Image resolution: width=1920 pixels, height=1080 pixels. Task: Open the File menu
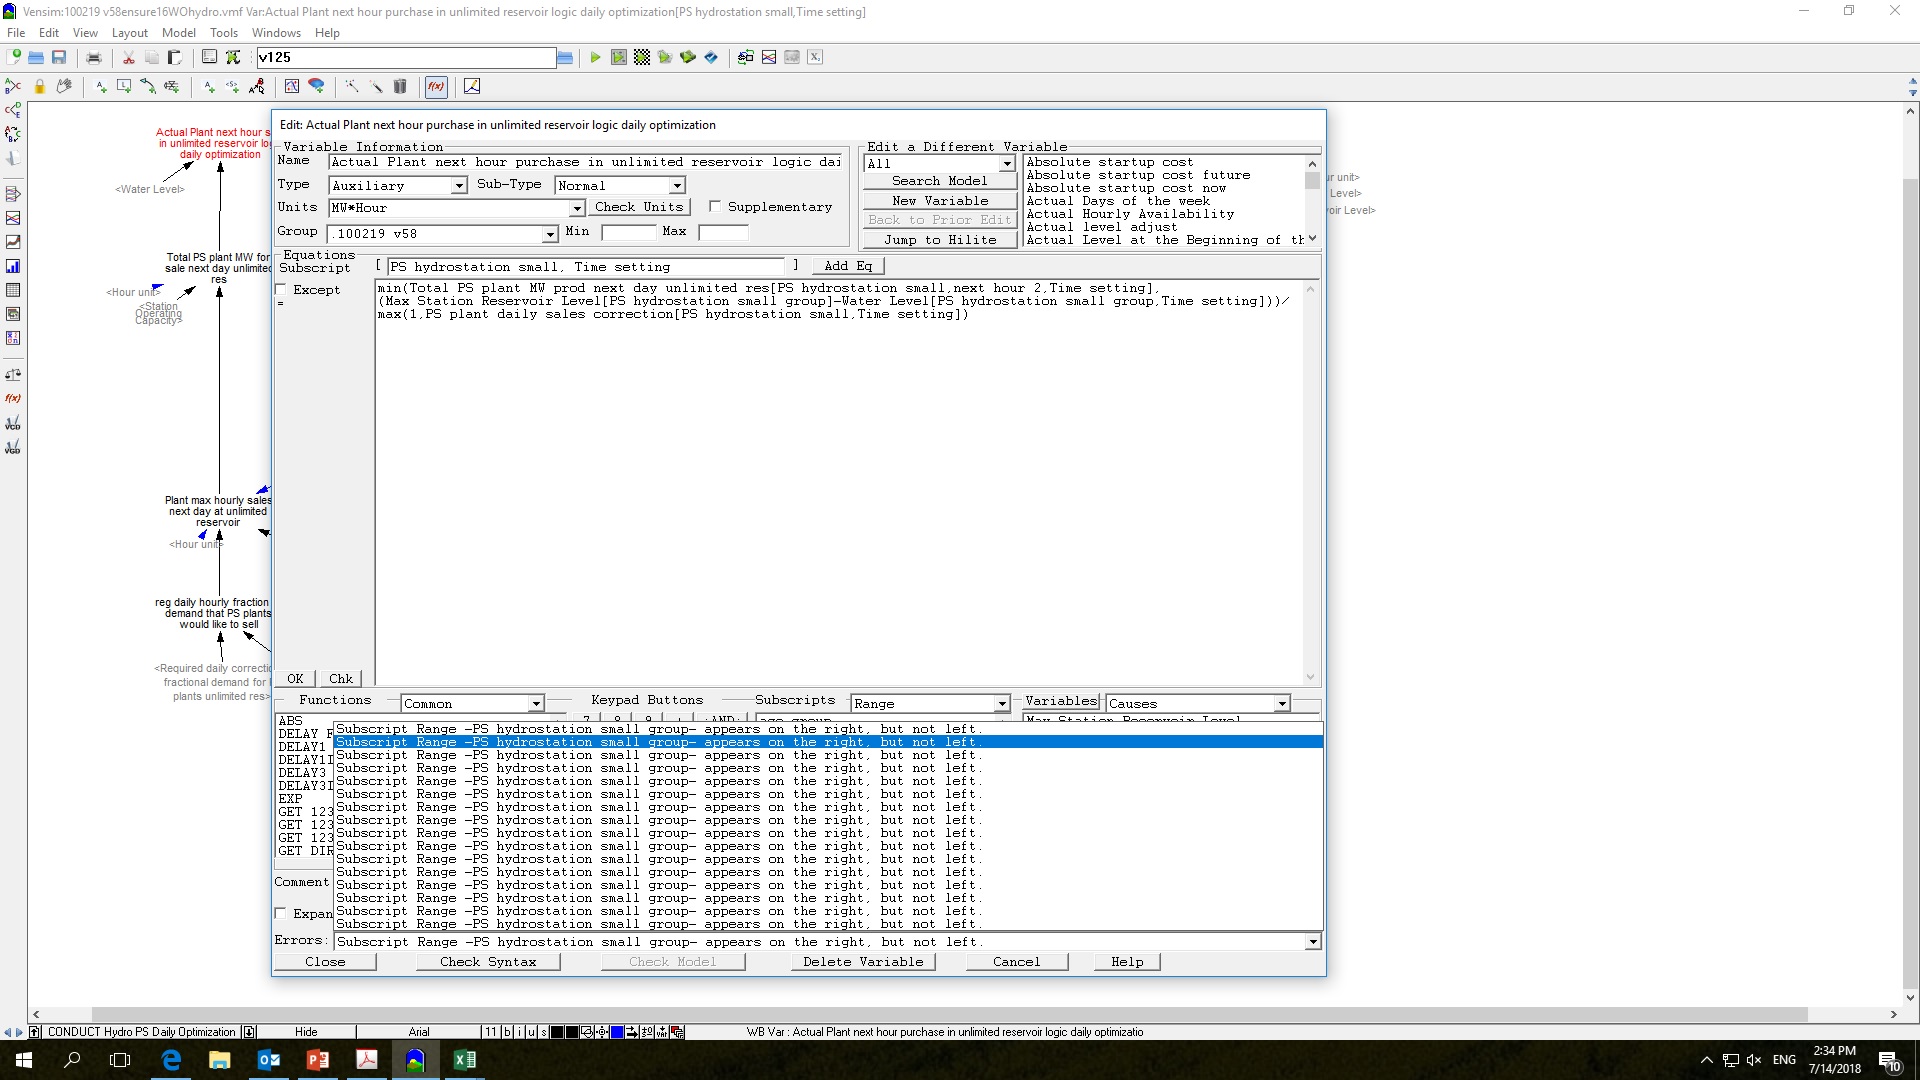coord(16,32)
